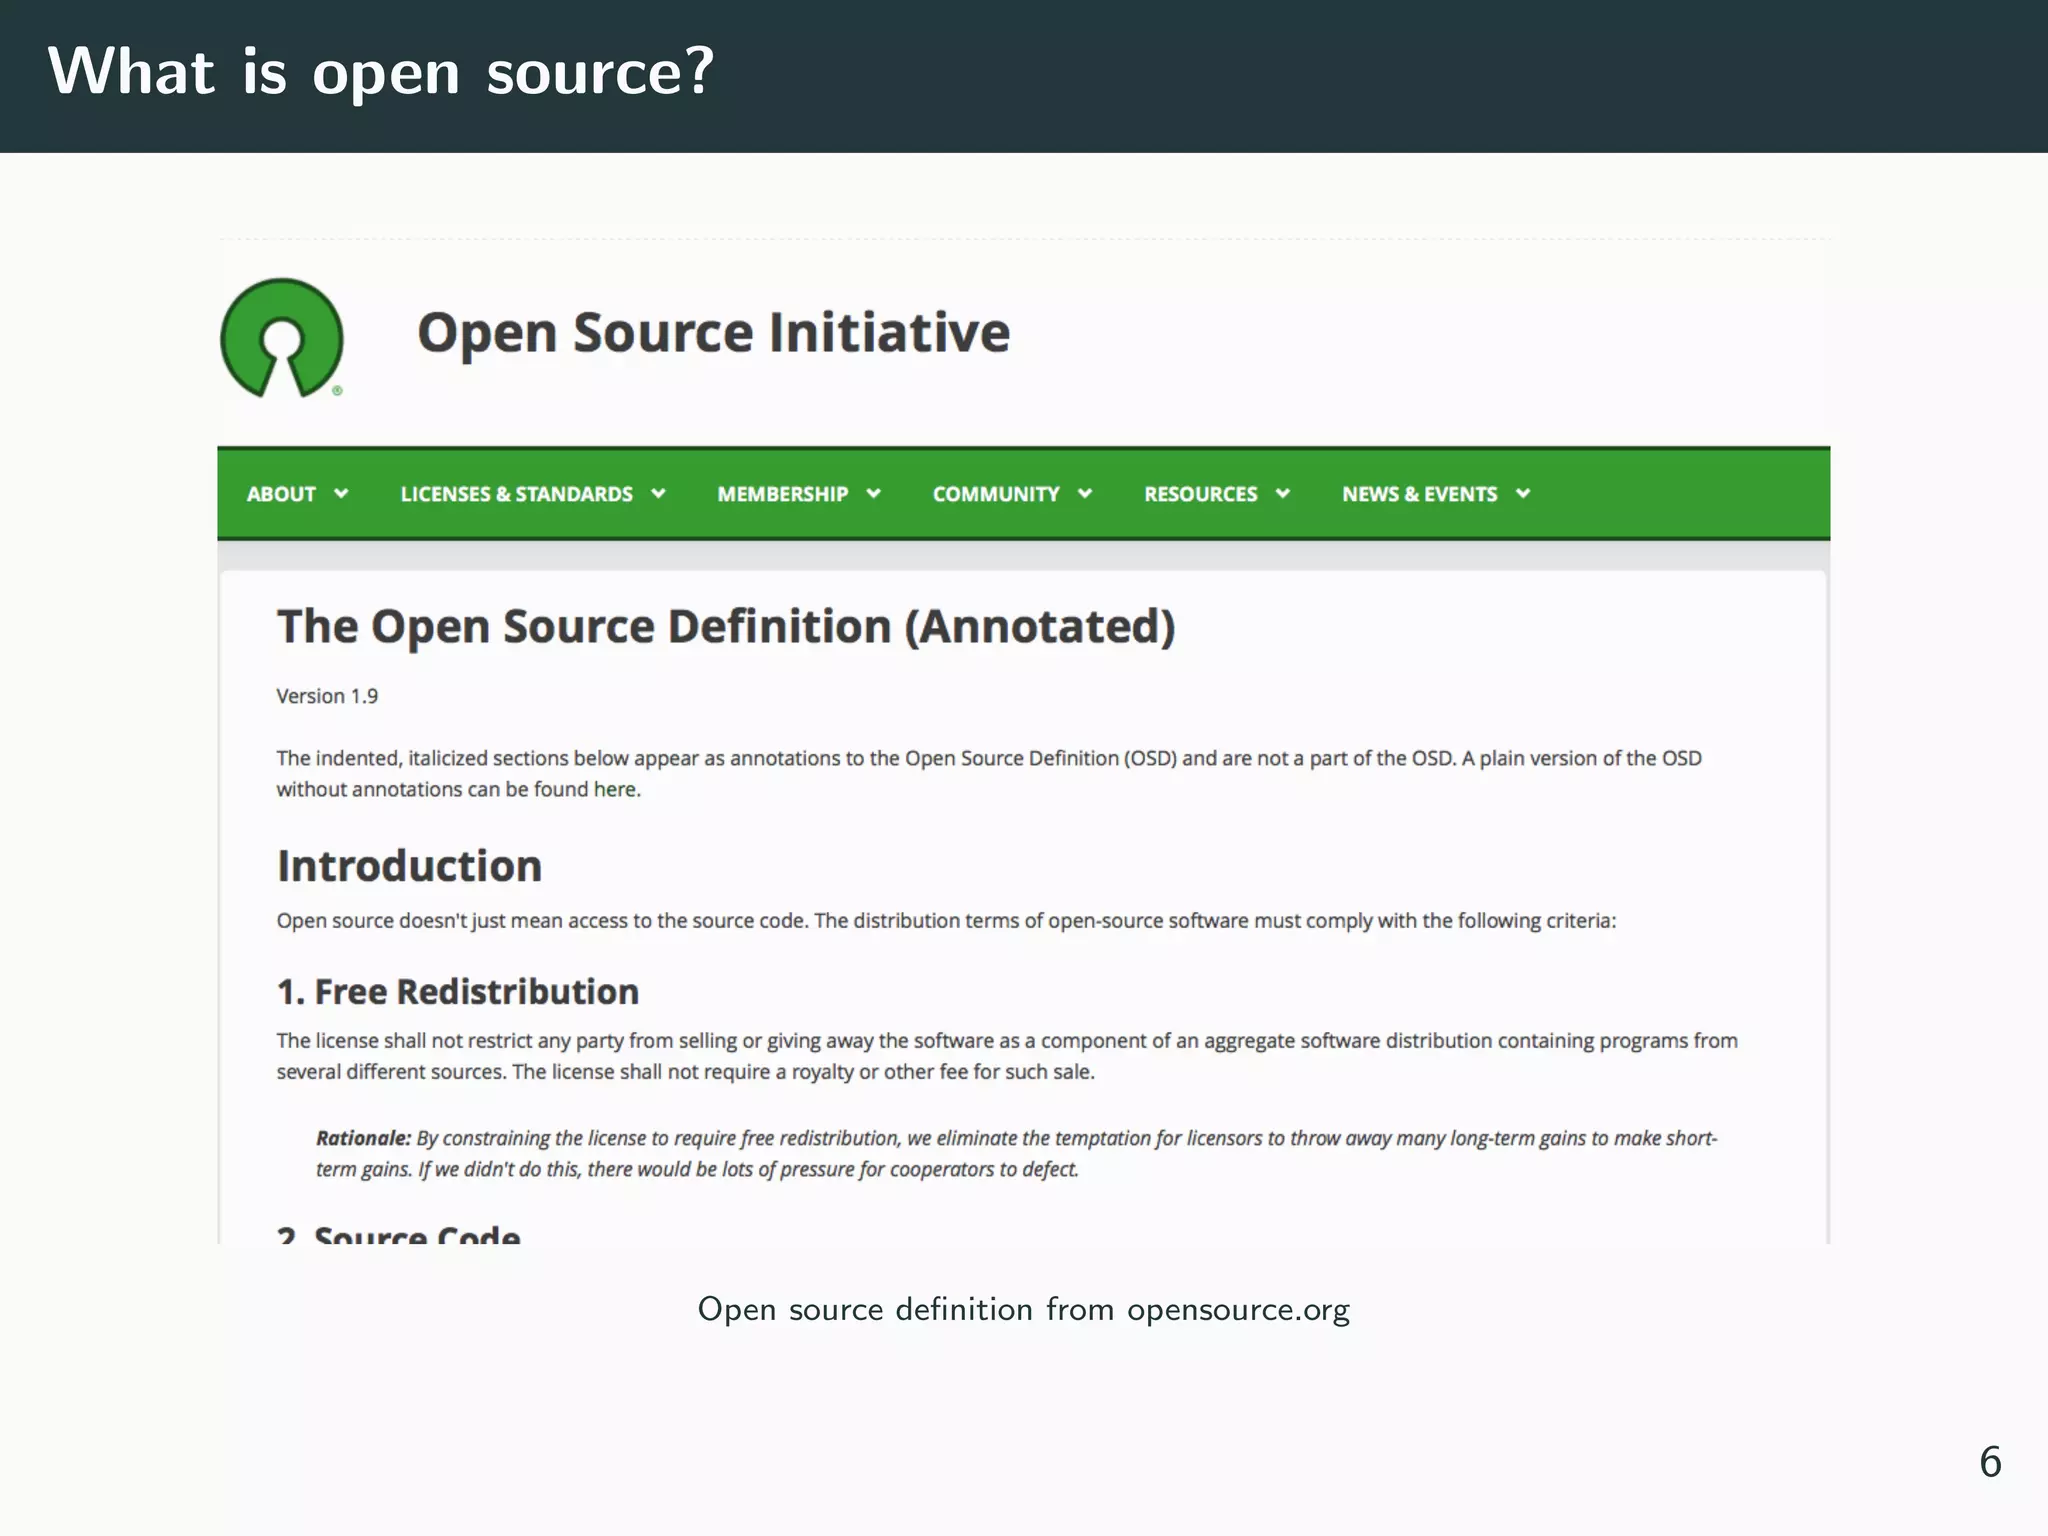Screen dimensions: 2048x1536
Task: Expand the Licenses & Standards chevron
Action: point(658,493)
